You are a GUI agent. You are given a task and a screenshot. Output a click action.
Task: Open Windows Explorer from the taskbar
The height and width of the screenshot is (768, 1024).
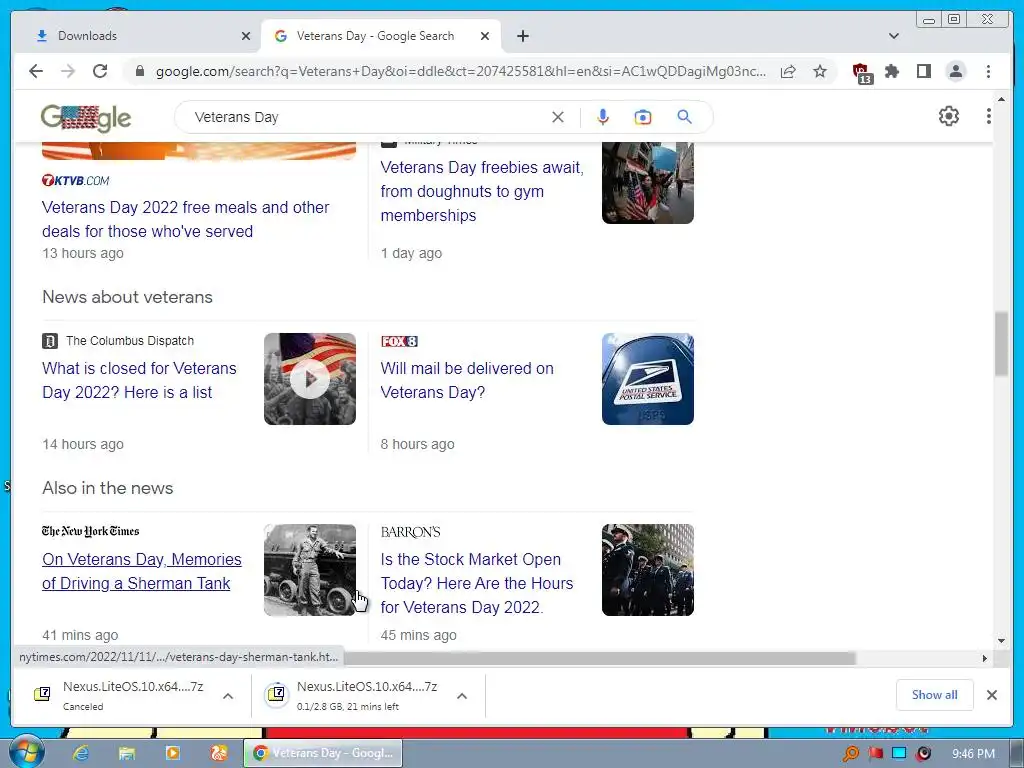point(127,753)
